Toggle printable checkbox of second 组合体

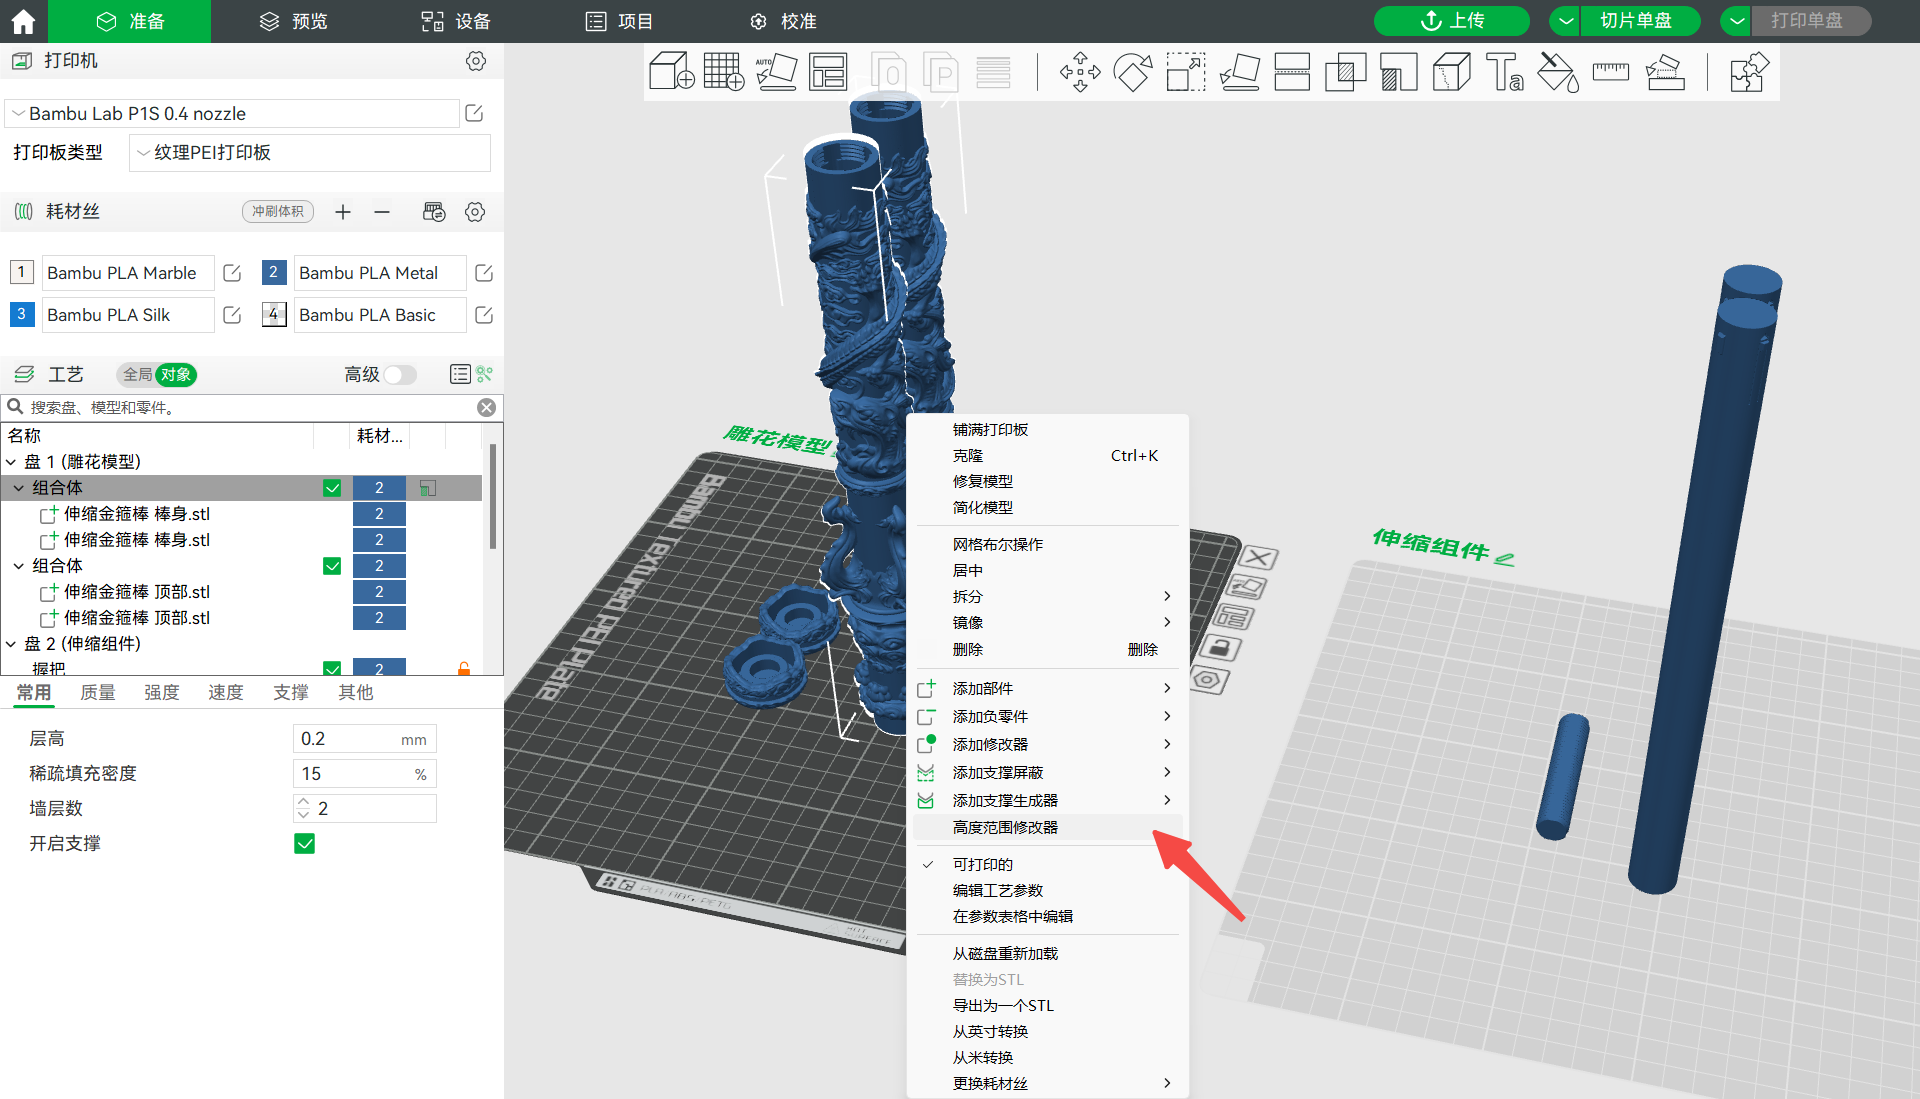332,566
